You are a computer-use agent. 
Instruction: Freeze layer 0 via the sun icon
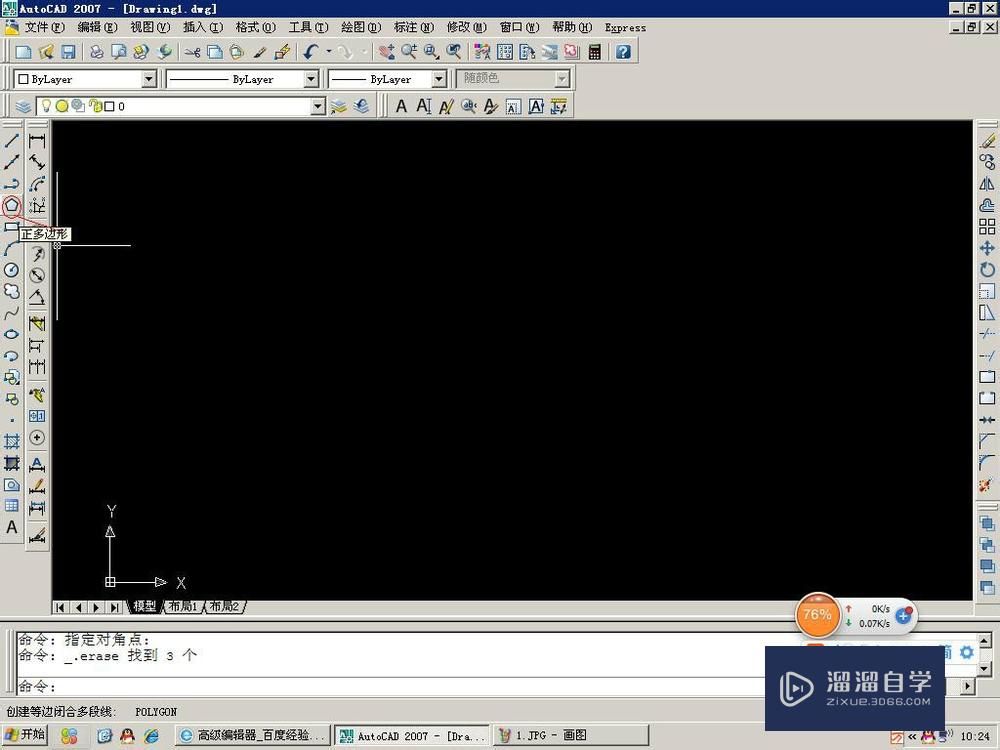60,105
